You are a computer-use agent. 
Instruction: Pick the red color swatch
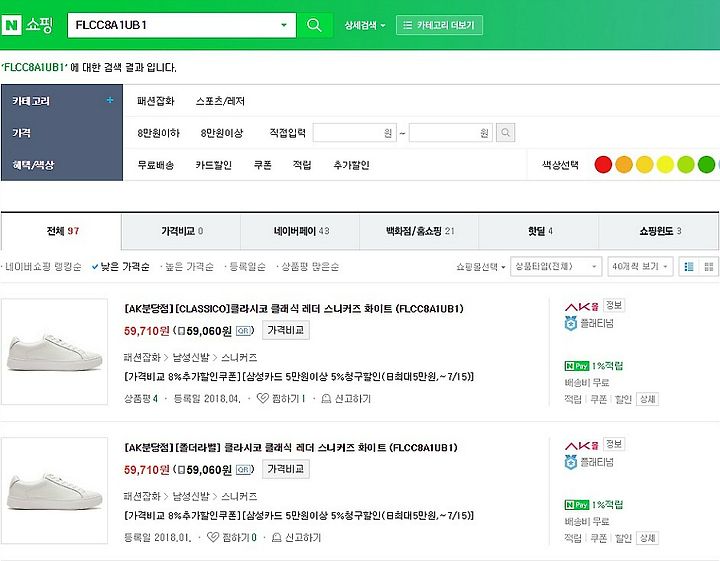(x=603, y=164)
